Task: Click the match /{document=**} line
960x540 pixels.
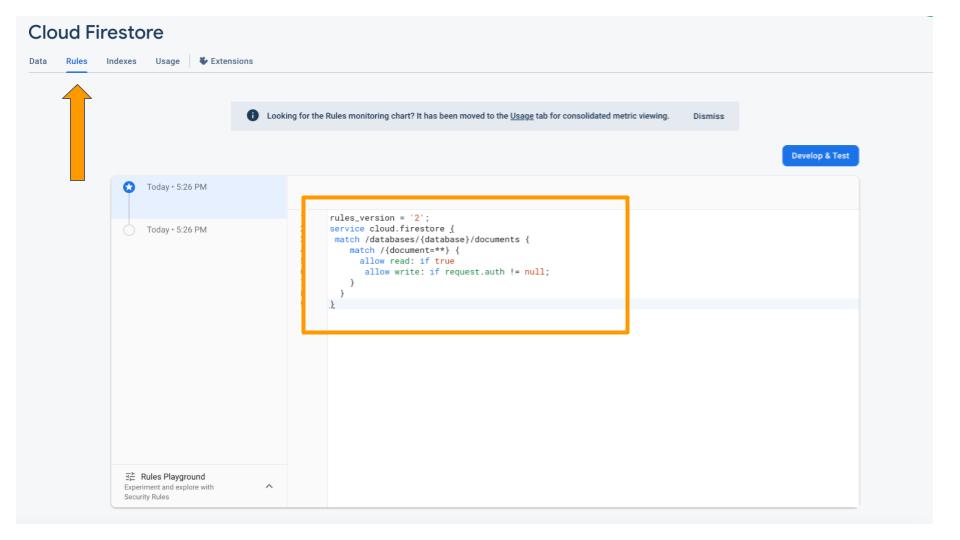Action: pyautogui.click(x=404, y=250)
